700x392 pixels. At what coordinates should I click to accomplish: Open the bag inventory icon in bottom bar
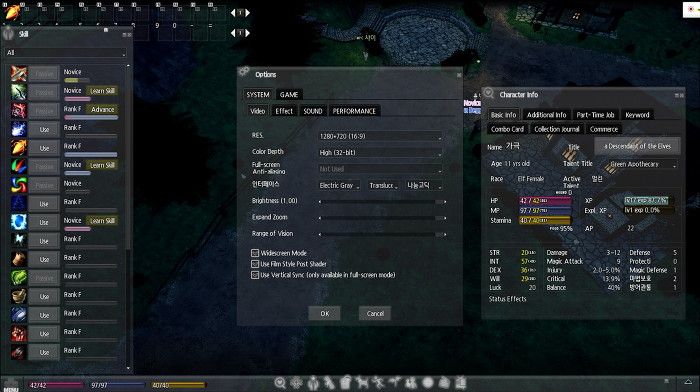pyautogui.click(x=345, y=383)
